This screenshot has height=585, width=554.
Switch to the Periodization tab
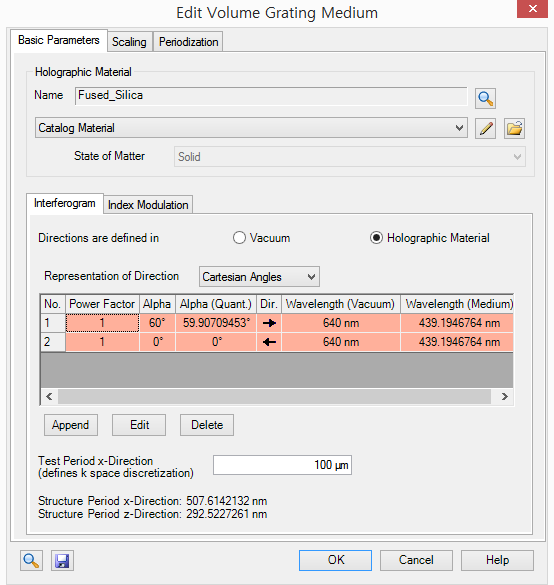coord(188,42)
